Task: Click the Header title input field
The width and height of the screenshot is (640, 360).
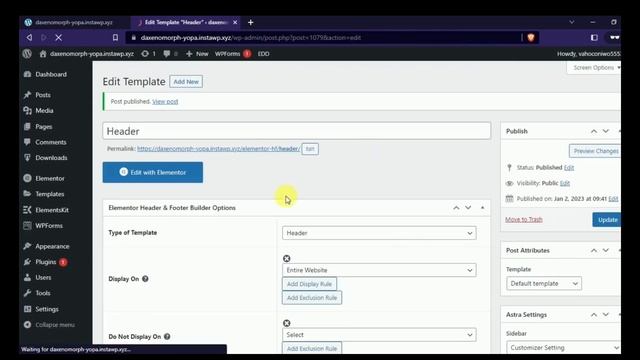Action: (297, 131)
